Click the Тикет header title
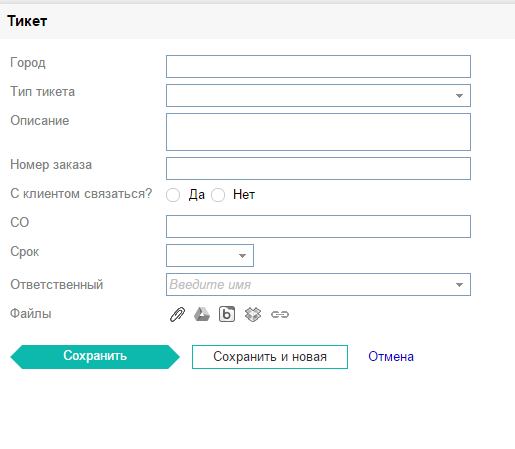Screen dimensions: 515x449 27,21
